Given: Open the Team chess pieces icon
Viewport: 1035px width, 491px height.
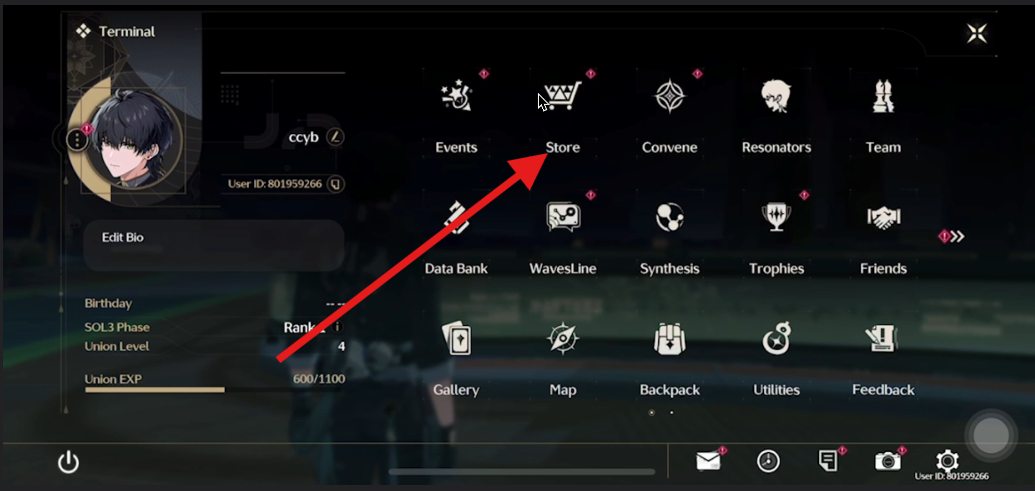Looking at the screenshot, I should coord(883,97).
